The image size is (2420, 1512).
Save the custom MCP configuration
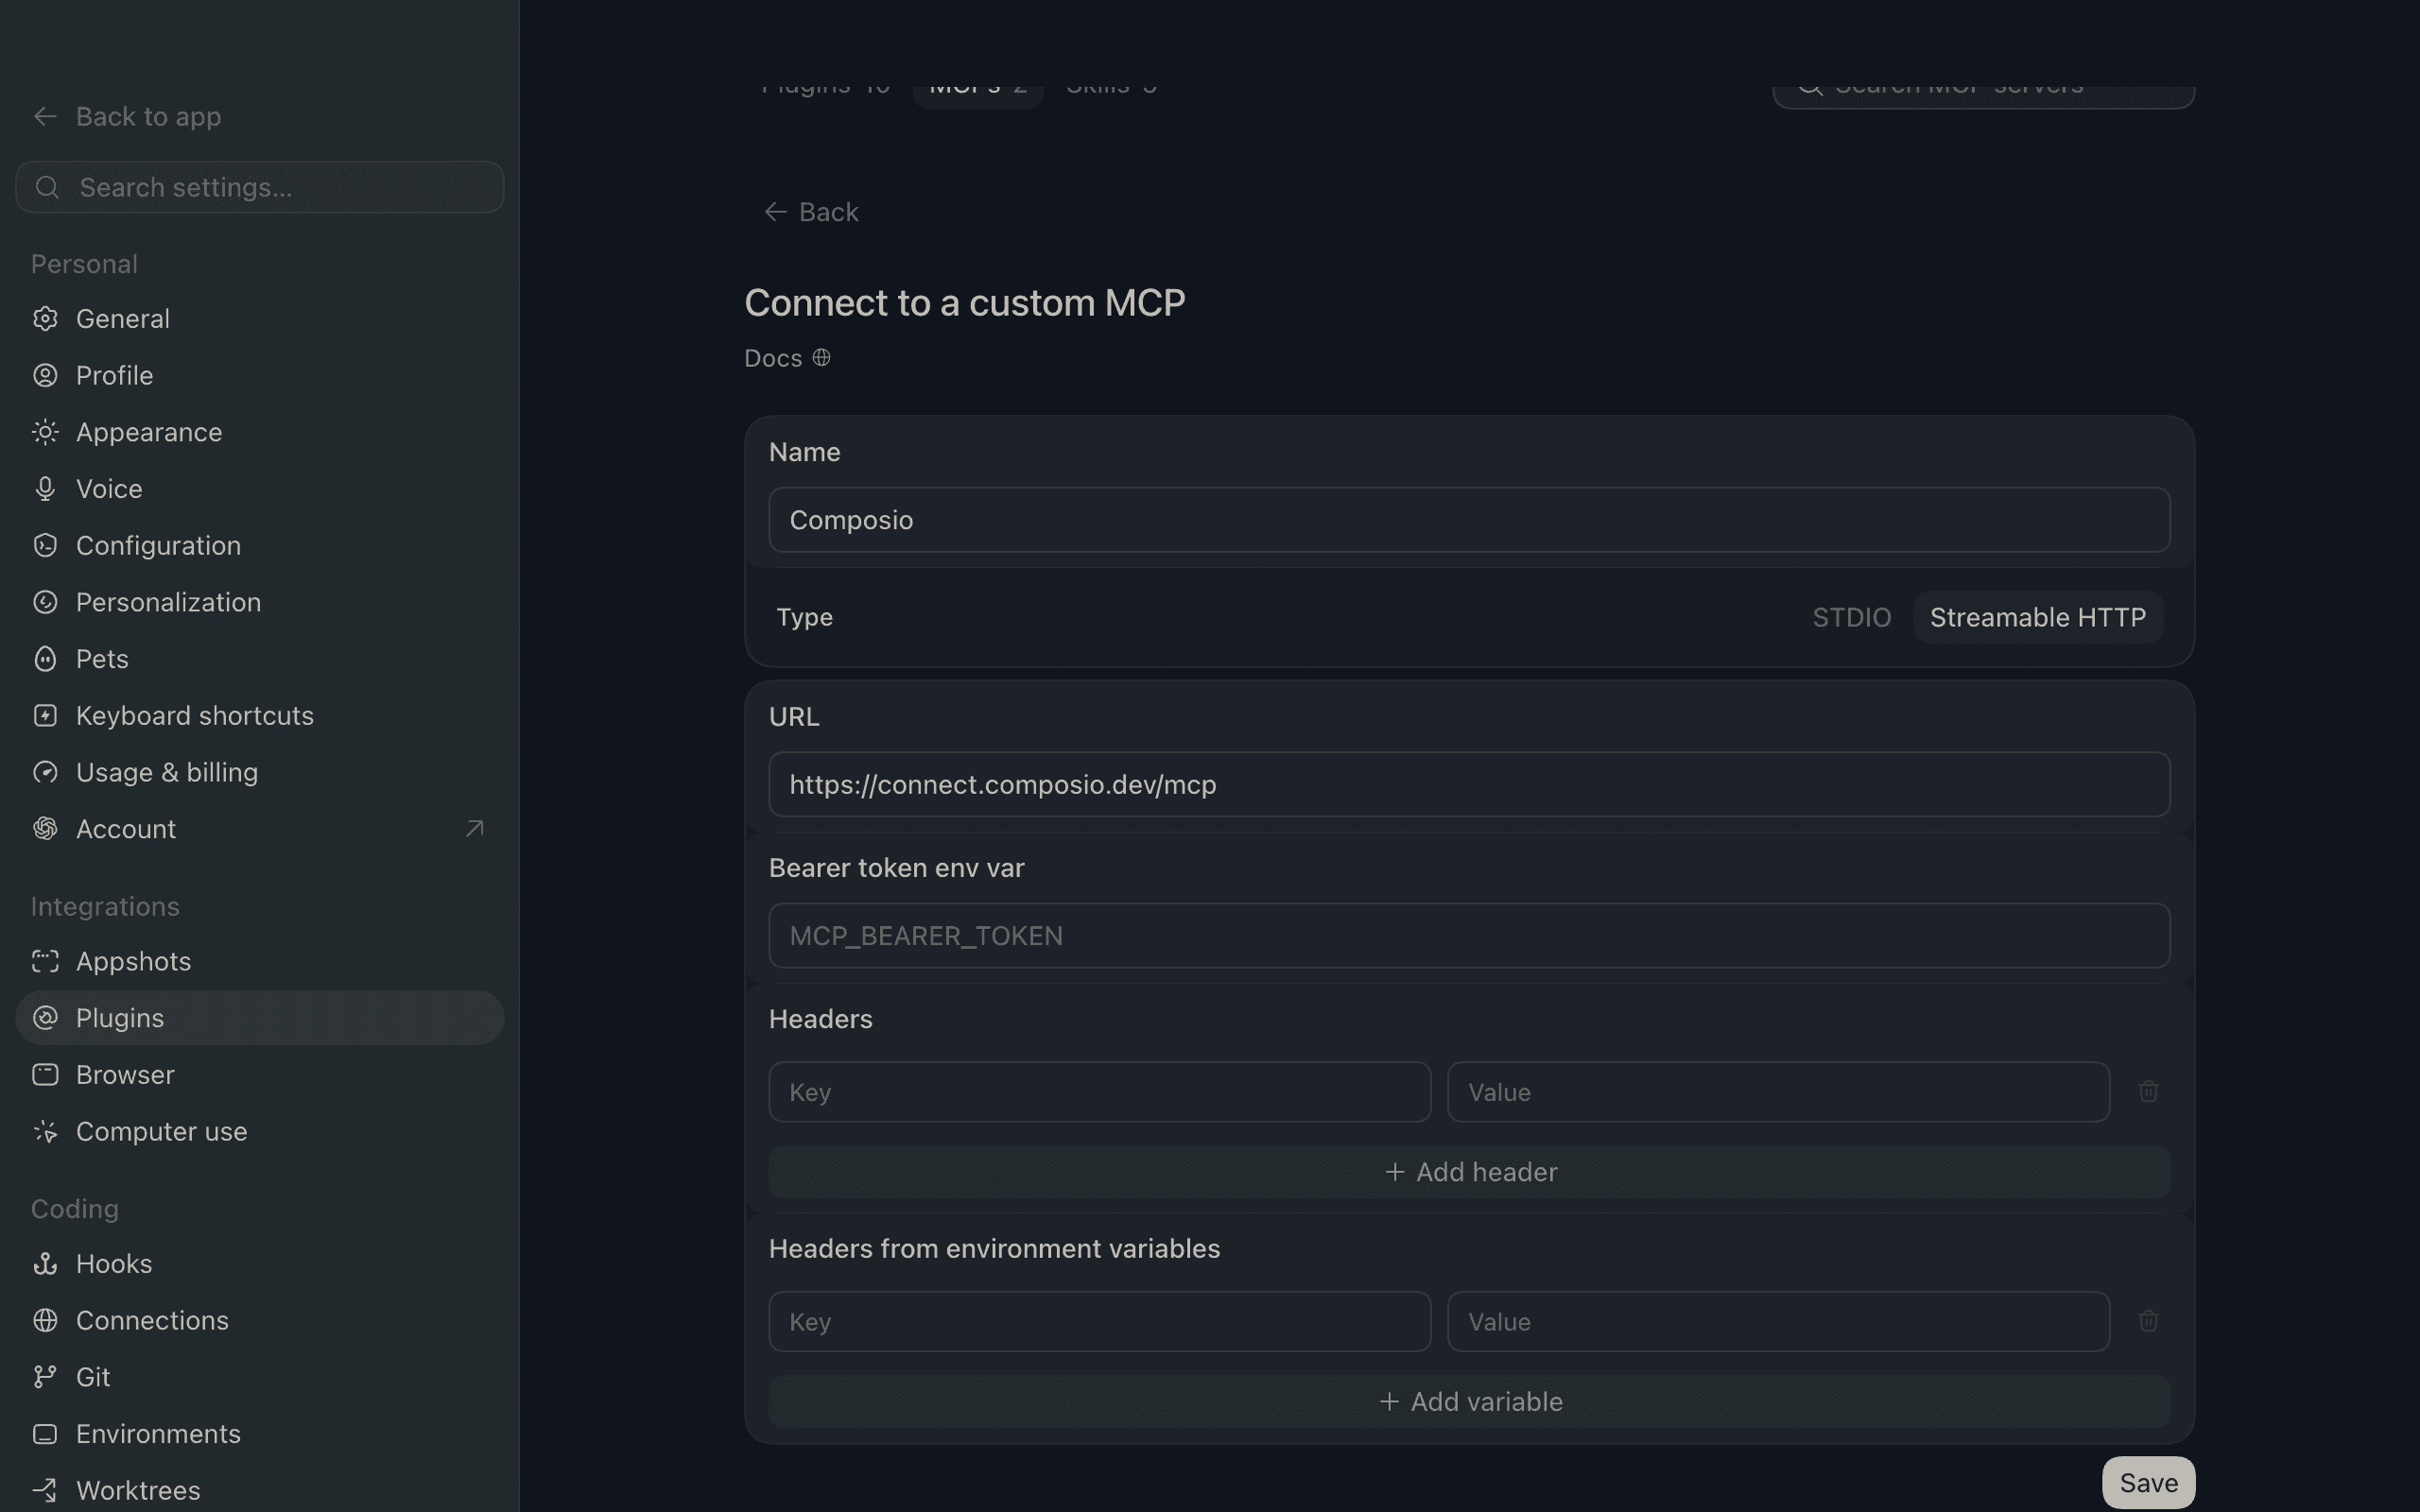2148,1483
